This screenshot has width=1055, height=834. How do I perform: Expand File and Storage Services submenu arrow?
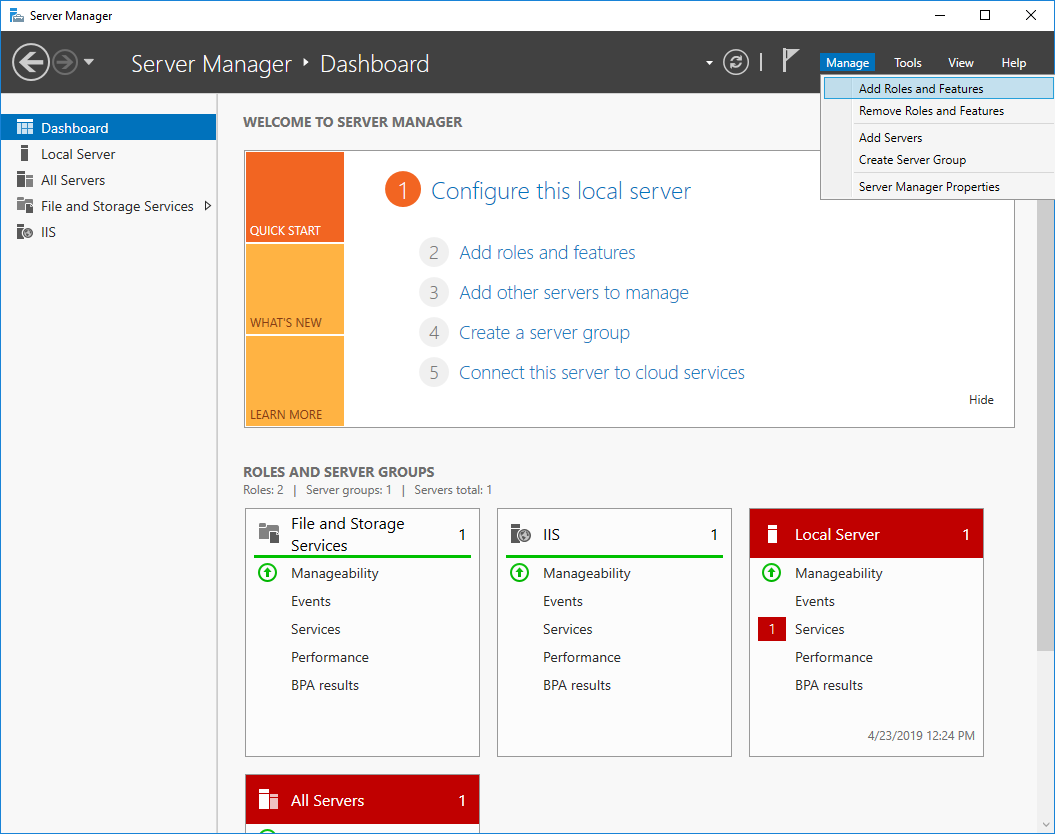click(208, 206)
